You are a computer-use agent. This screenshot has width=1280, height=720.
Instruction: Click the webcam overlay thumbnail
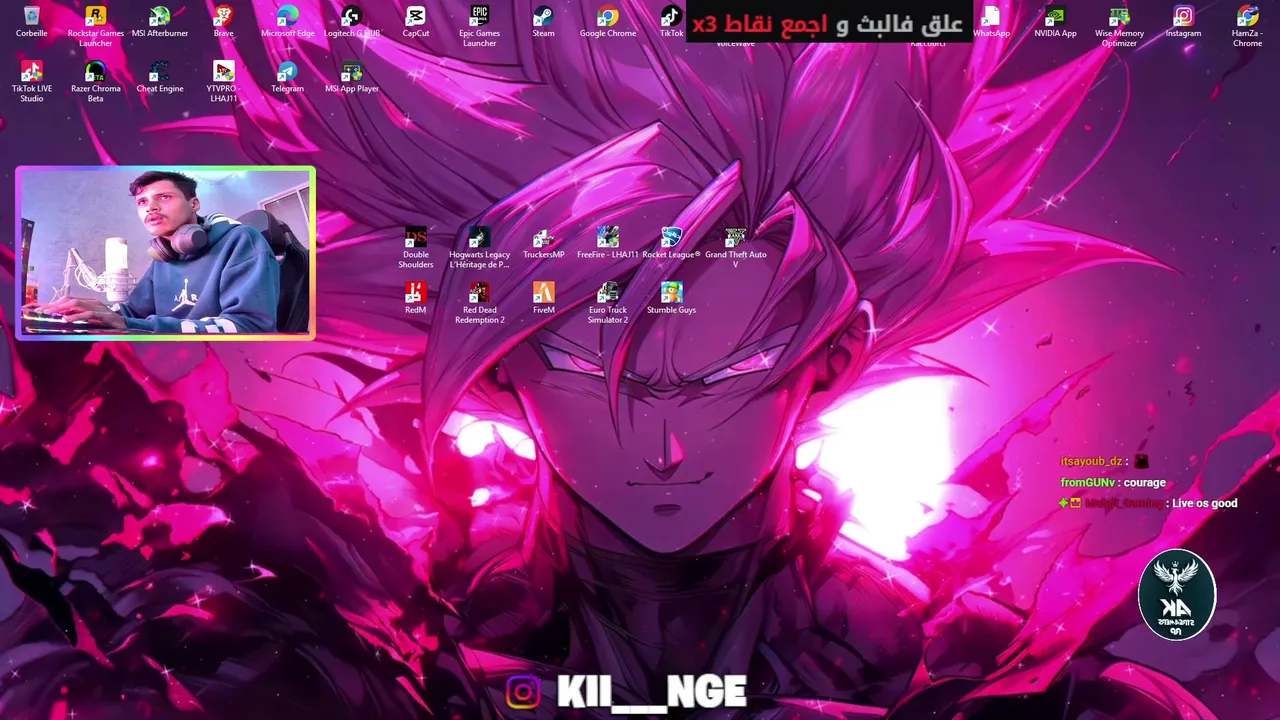tap(165, 253)
